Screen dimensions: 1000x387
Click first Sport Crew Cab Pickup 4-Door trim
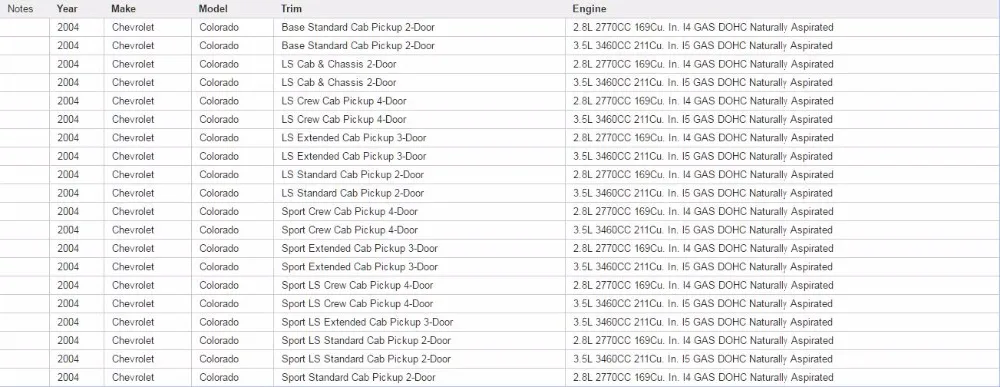349,212
